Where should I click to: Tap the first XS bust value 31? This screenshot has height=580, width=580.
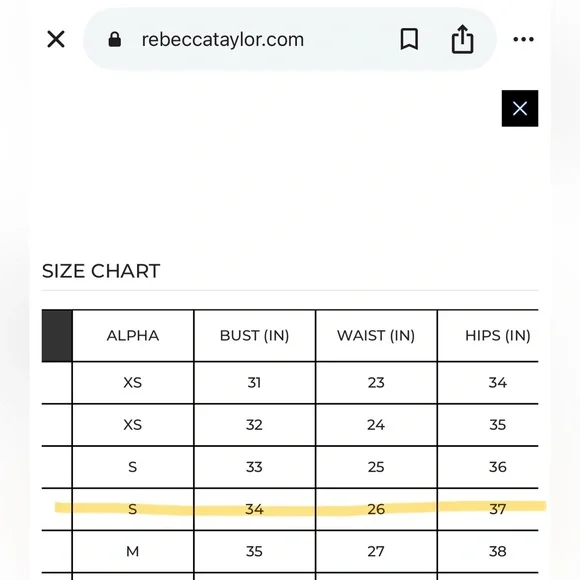(x=254, y=382)
